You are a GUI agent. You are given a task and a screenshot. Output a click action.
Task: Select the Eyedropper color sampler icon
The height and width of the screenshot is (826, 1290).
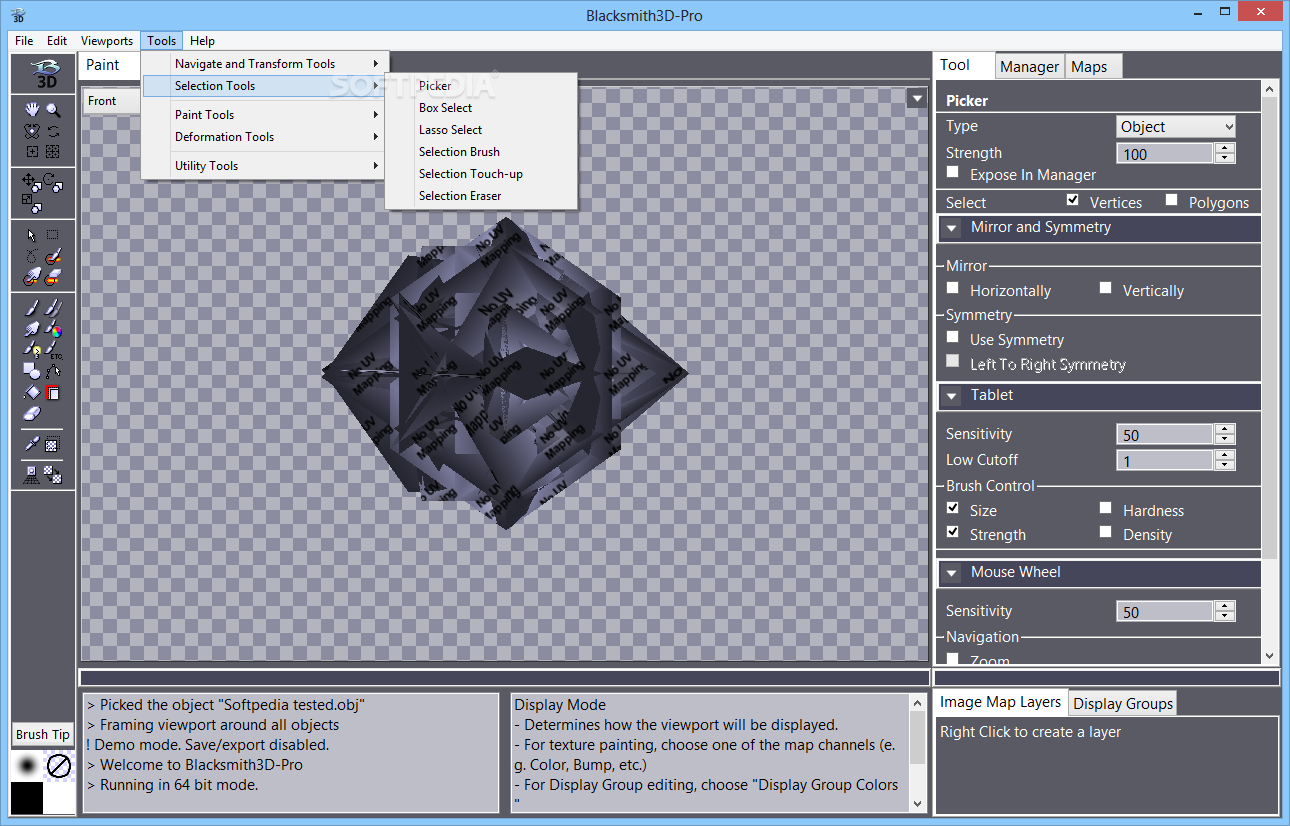pos(32,444)
